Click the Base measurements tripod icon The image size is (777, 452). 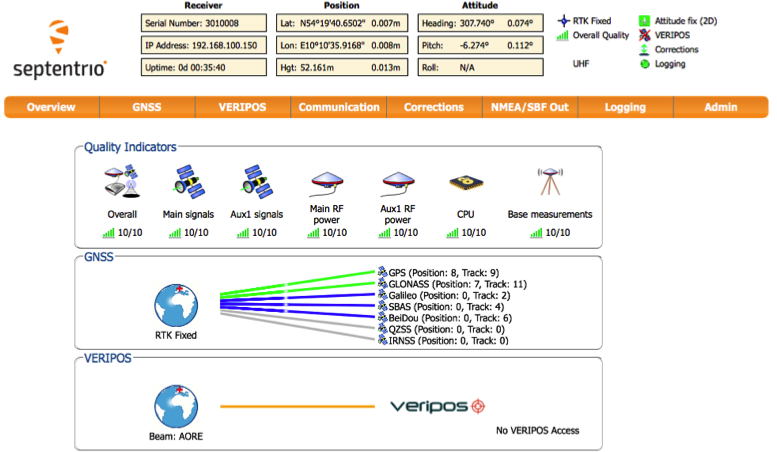click(550, 183)
